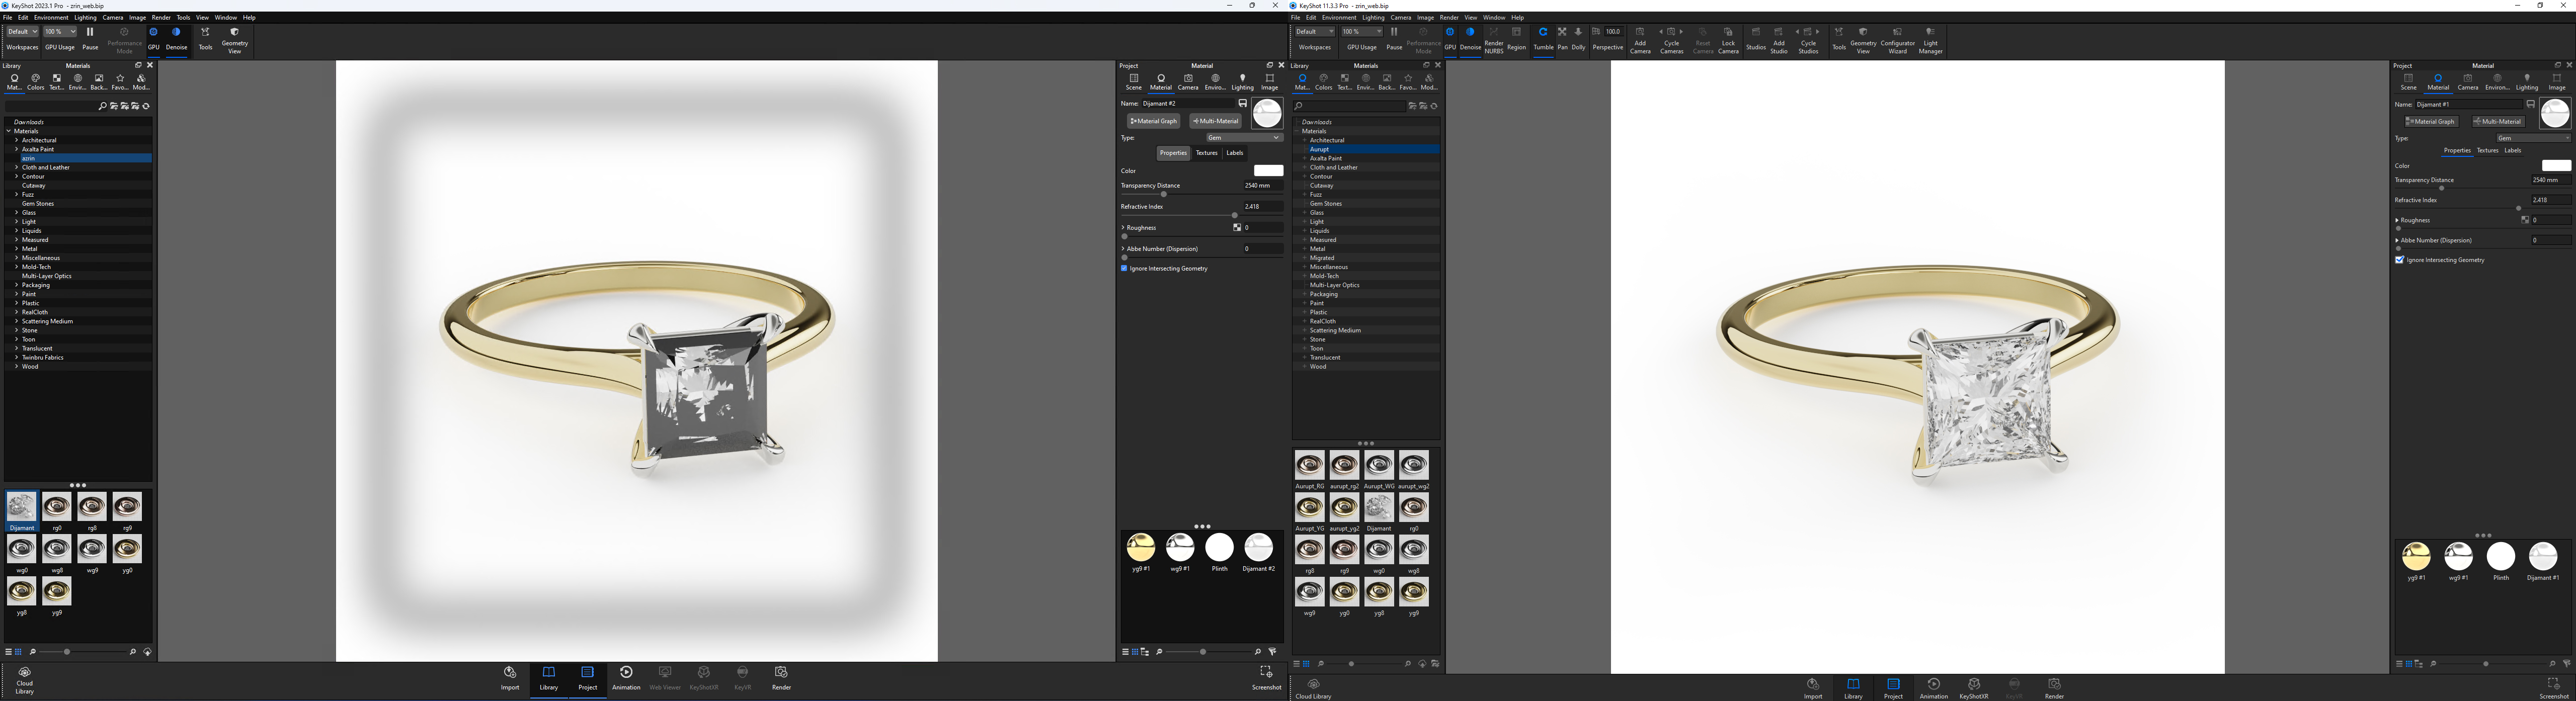Open the Models library tab in the KeyShot 2023.1 window
The height and width of the screenshot is (701, 2576).
[x=141, y=82]
